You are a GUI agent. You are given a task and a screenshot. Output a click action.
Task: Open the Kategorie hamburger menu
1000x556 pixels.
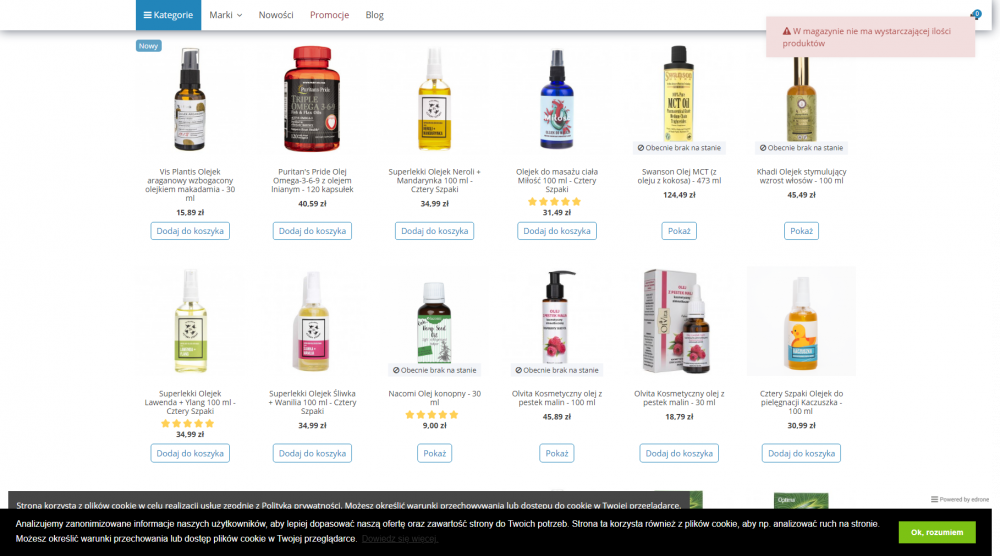168,15
